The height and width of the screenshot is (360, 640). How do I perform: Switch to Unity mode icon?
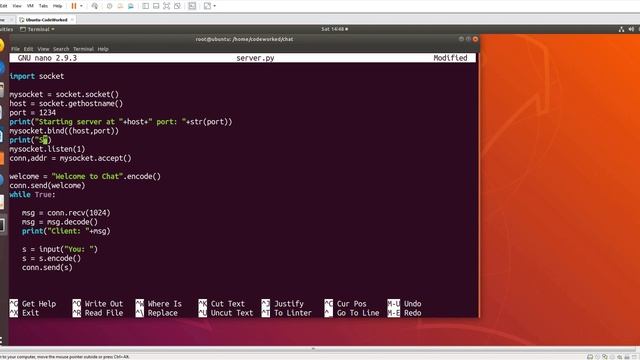click(177, 6)
